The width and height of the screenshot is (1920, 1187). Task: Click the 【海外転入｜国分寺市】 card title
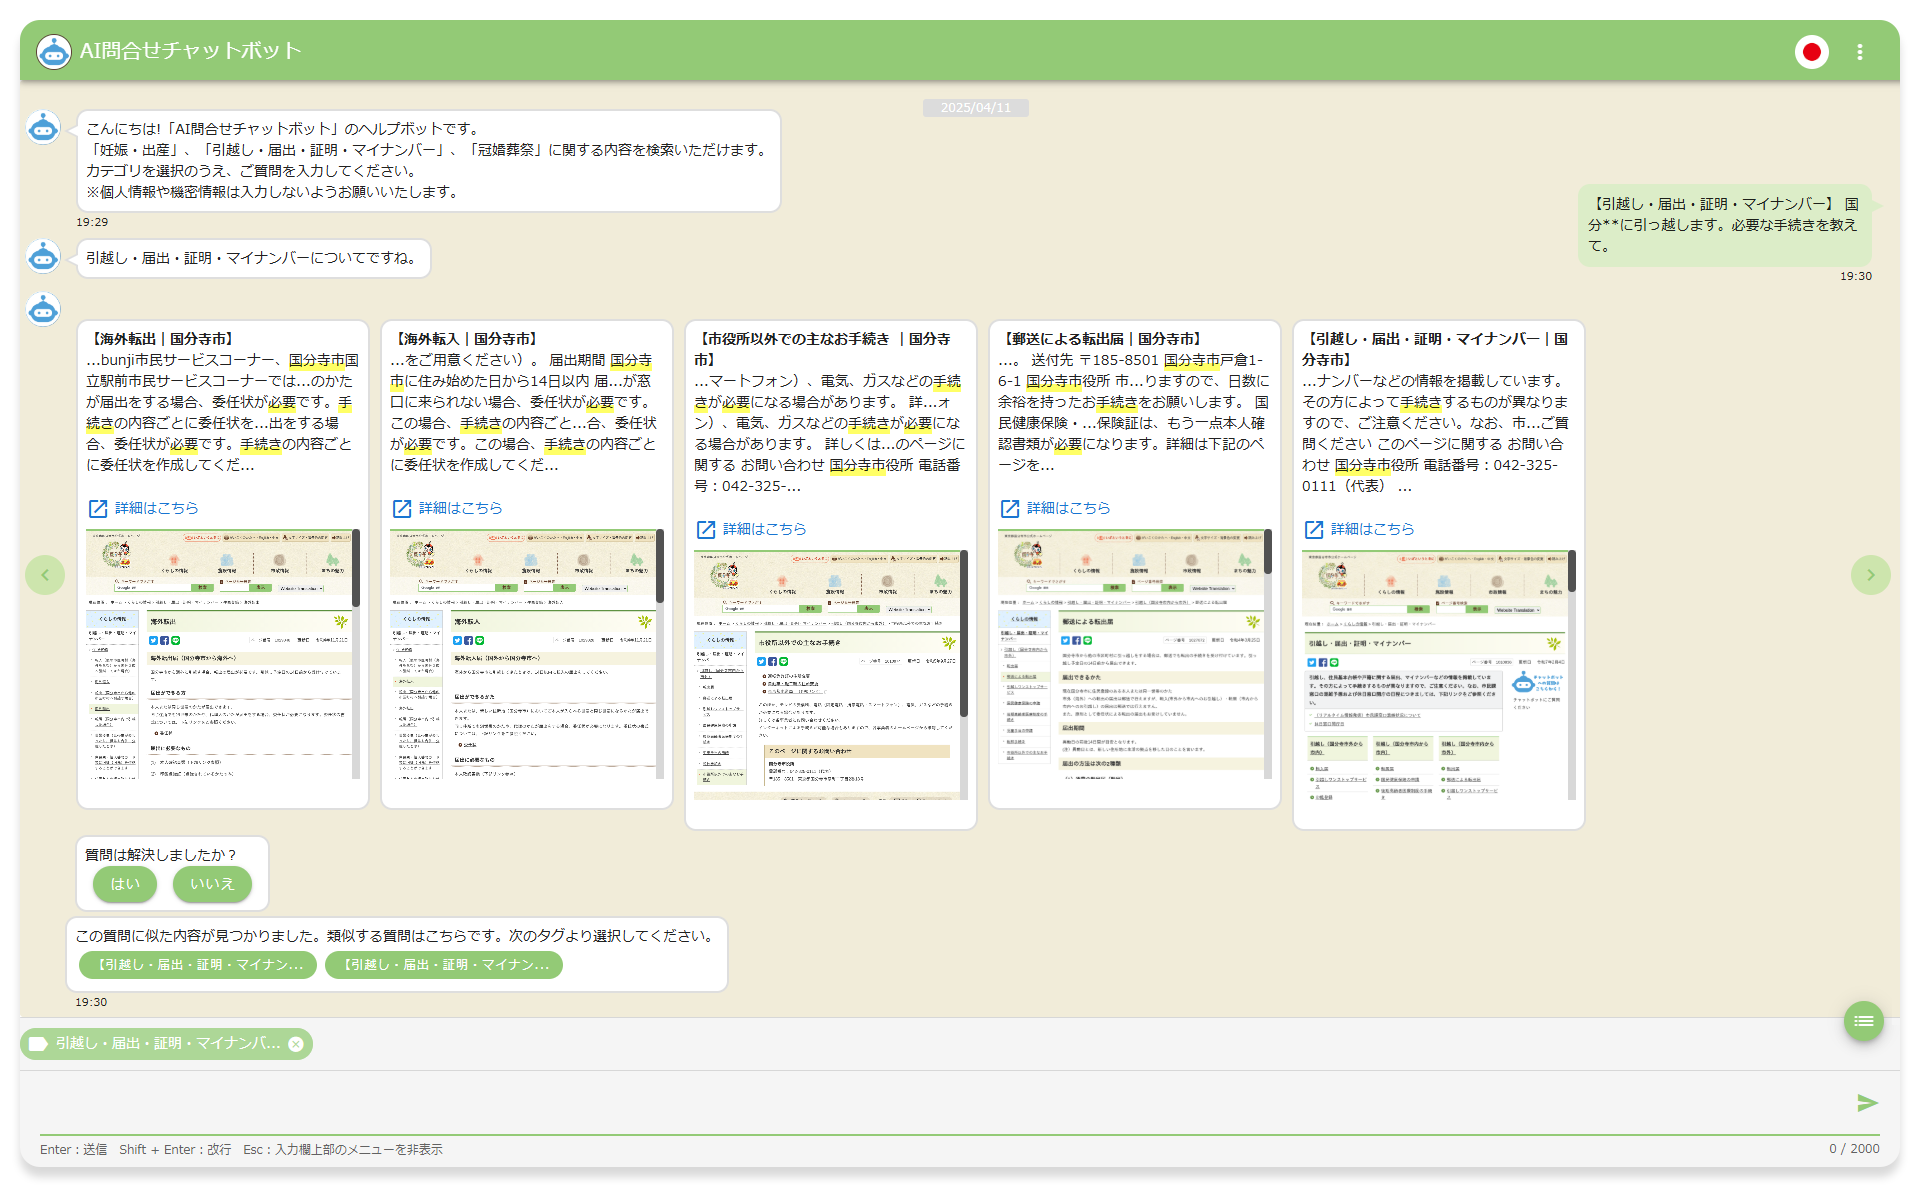tap(466, 339)
